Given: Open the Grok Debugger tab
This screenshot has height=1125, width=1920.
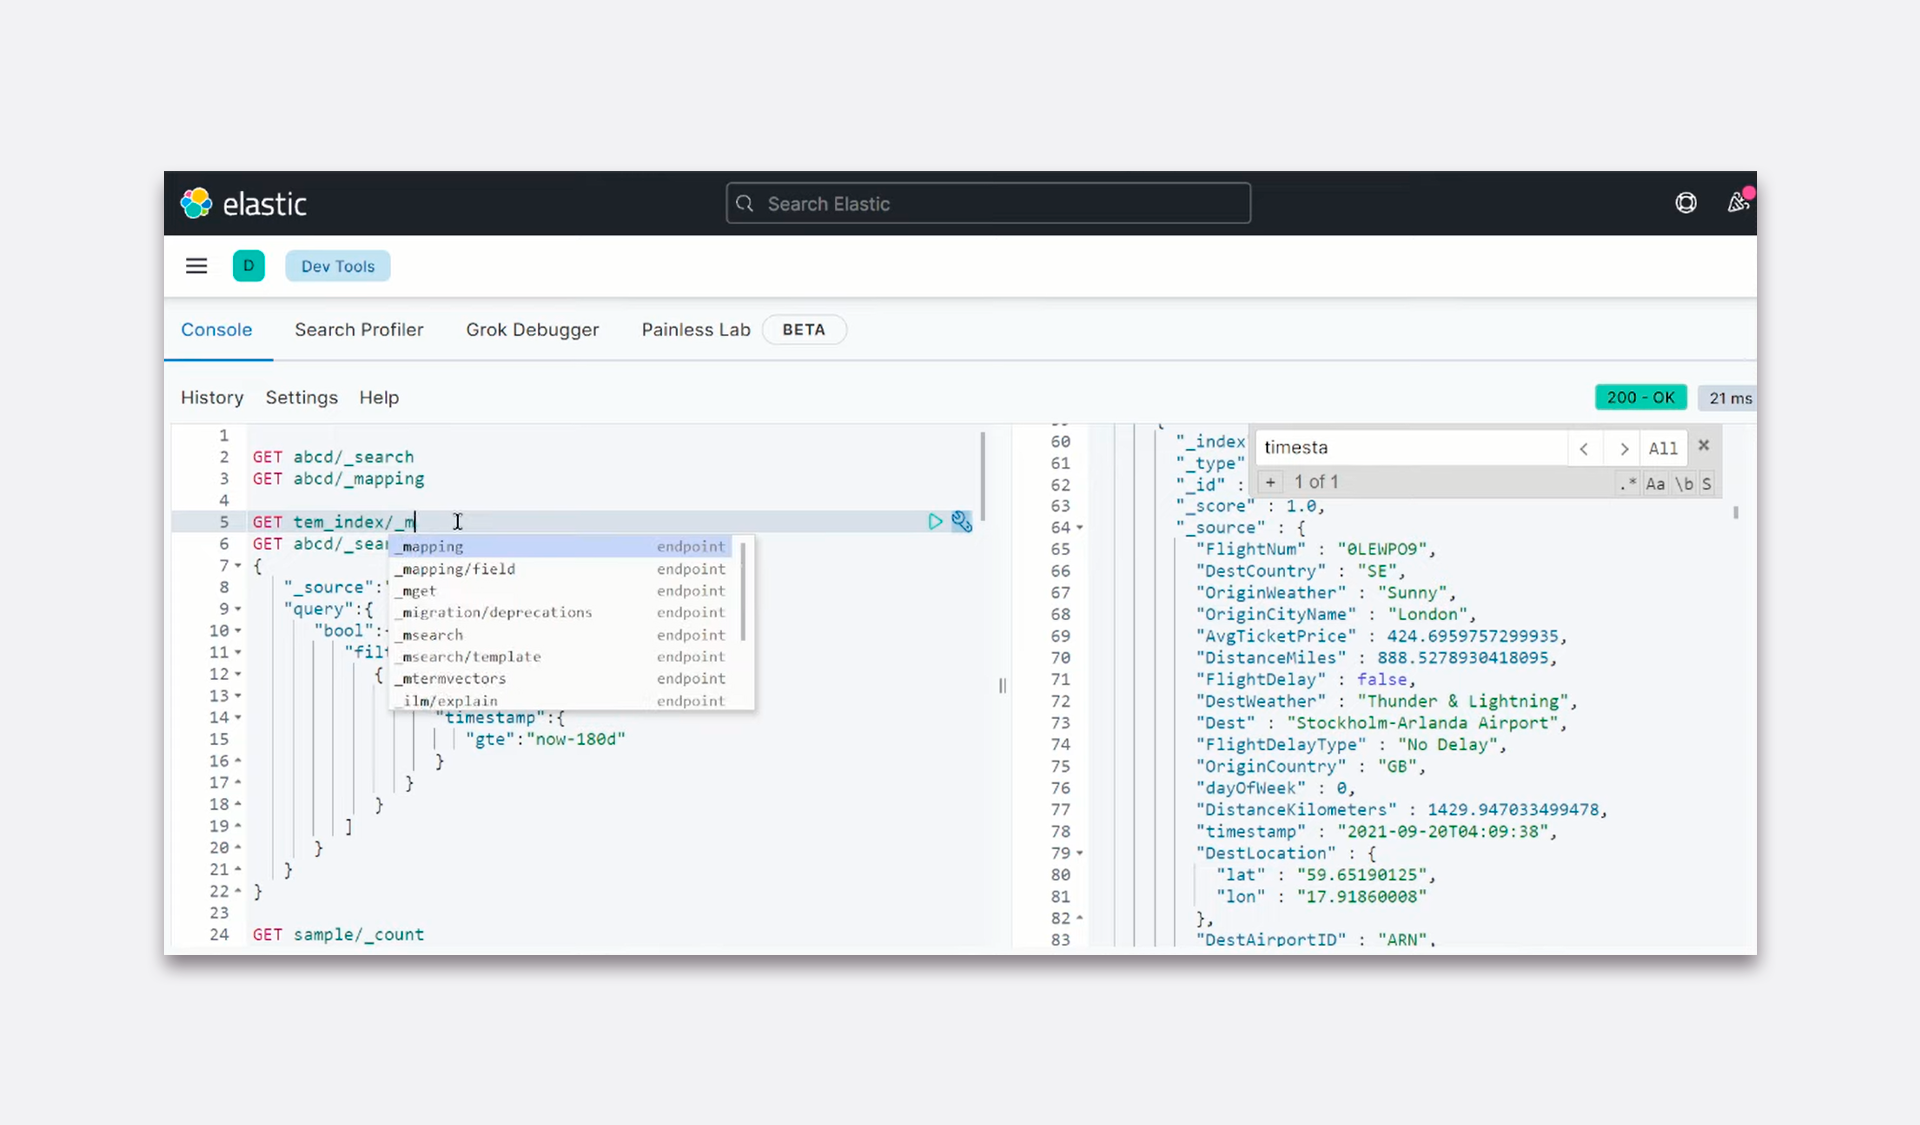Looking at the screenshot, I should pyautogui.click(x=532, y=329).
